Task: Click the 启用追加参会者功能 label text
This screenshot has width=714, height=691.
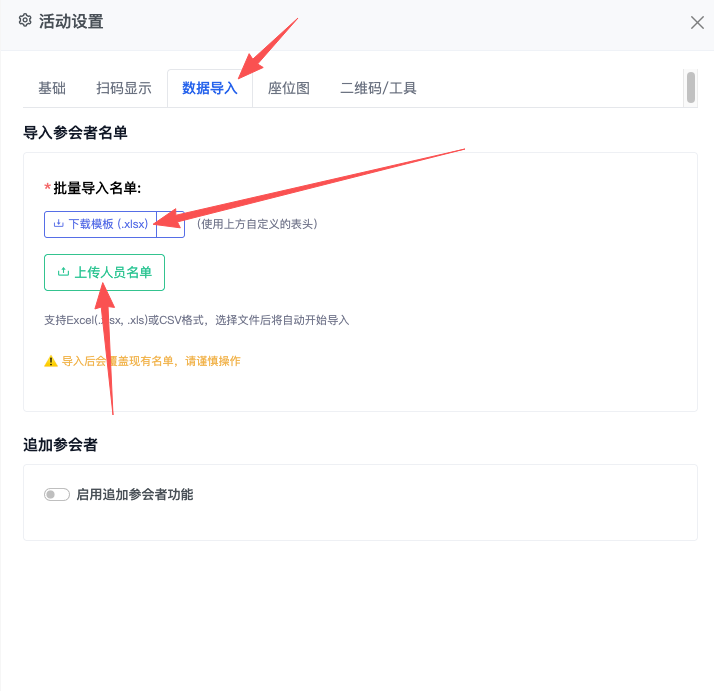Action: [x=135, y=494]
